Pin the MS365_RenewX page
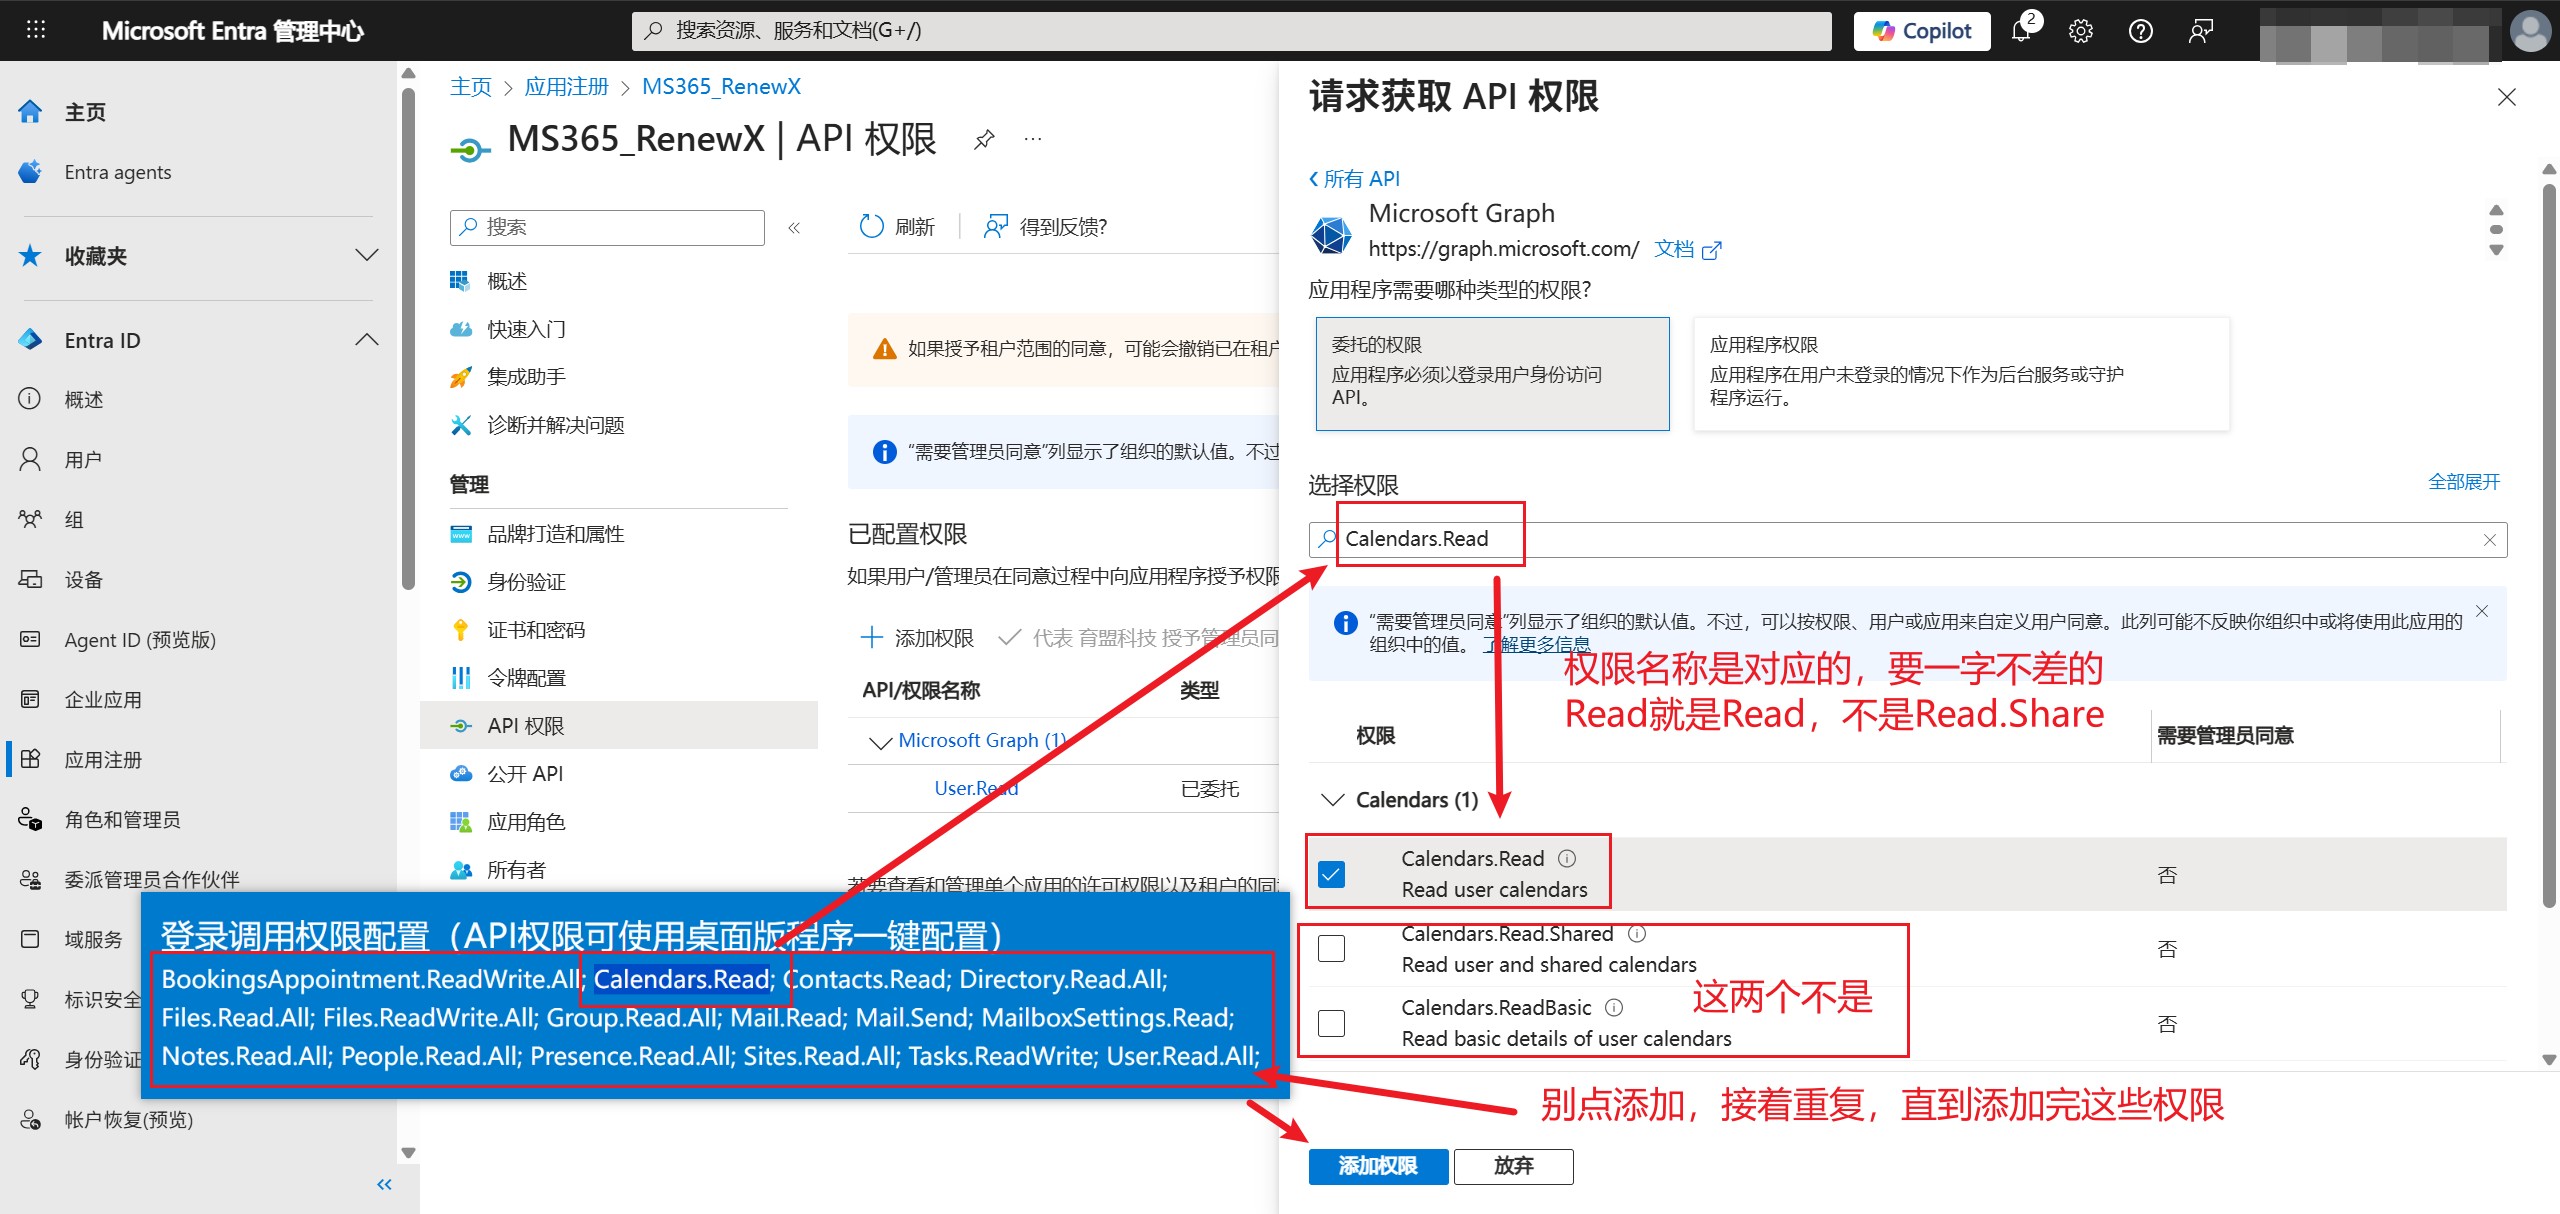This screenshot has height=1214, width=2560. 984,139
